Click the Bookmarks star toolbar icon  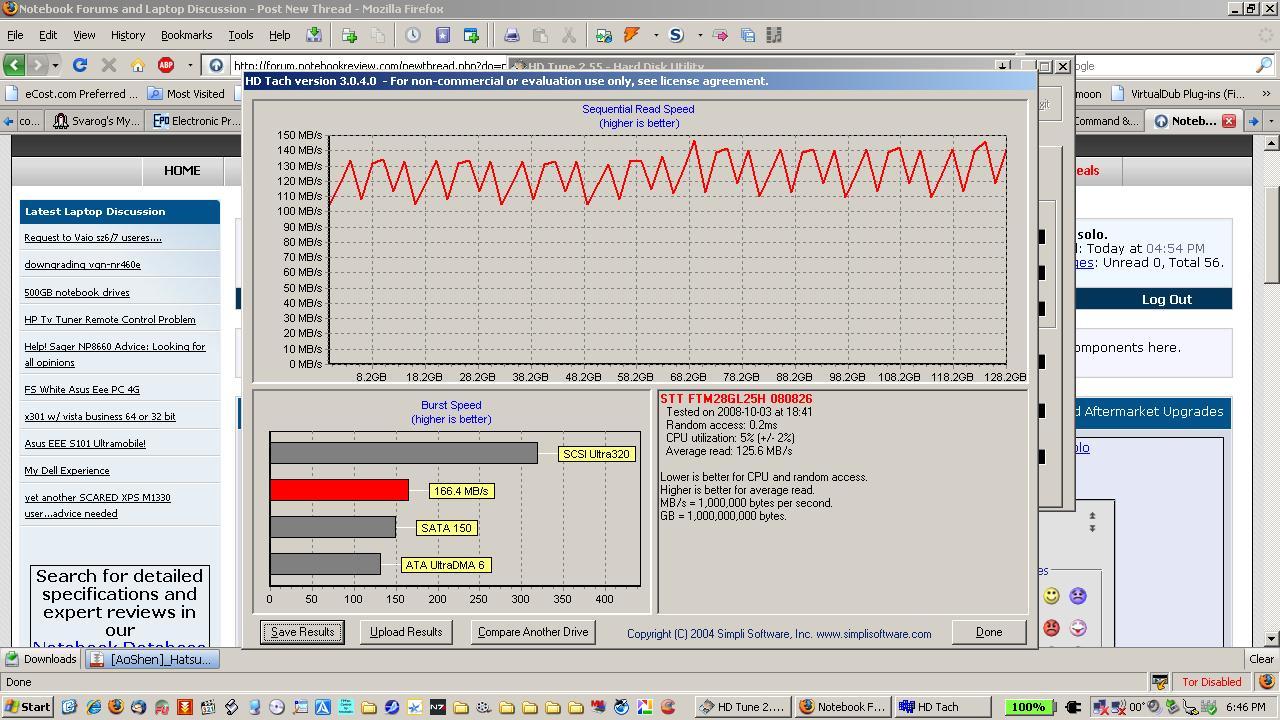442,35
